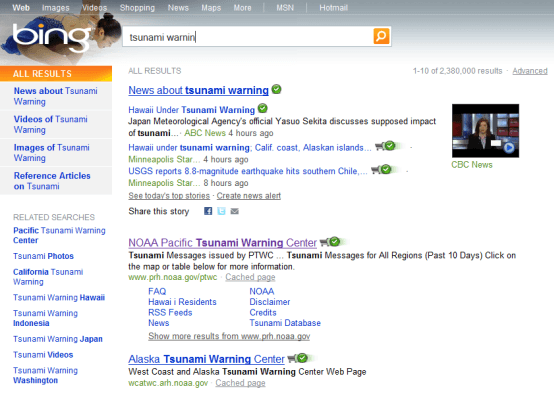The width and height of the screenshot is (554, 395).
Task: Open the Web tab
Action: coord(21,7)
